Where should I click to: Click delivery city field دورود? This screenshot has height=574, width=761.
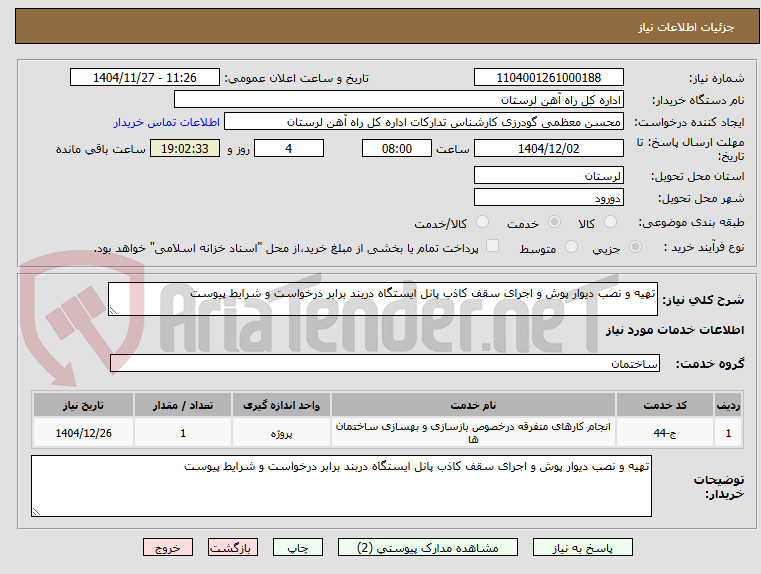point(548,197)
